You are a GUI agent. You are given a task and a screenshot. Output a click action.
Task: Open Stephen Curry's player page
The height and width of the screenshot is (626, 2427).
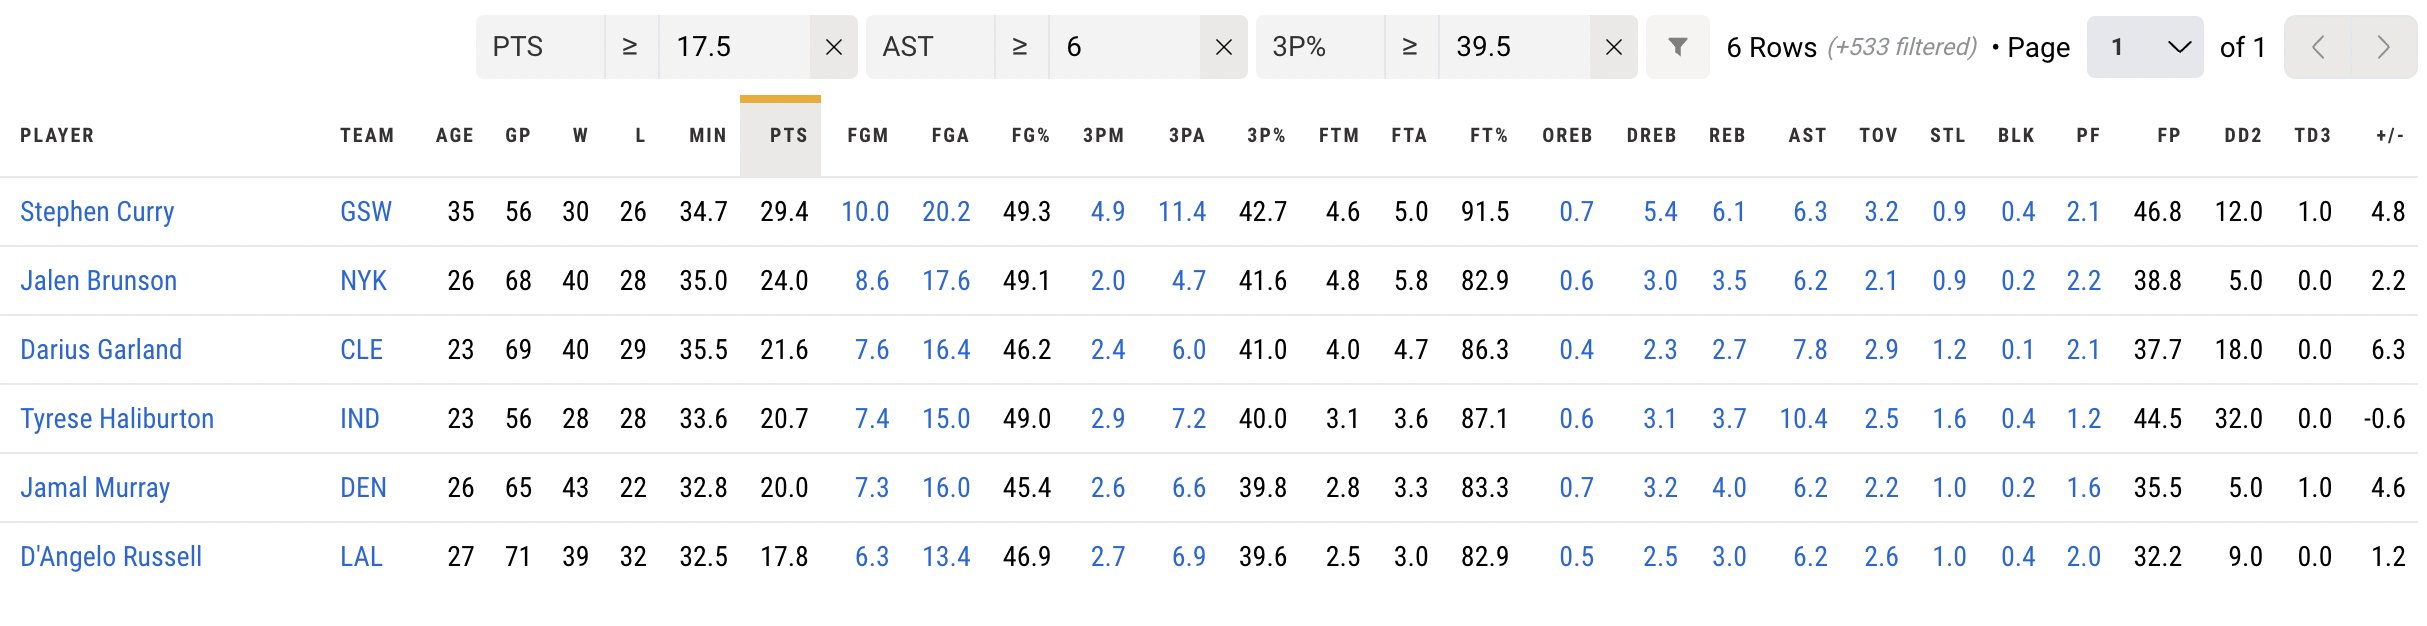(x=98, y=212)
